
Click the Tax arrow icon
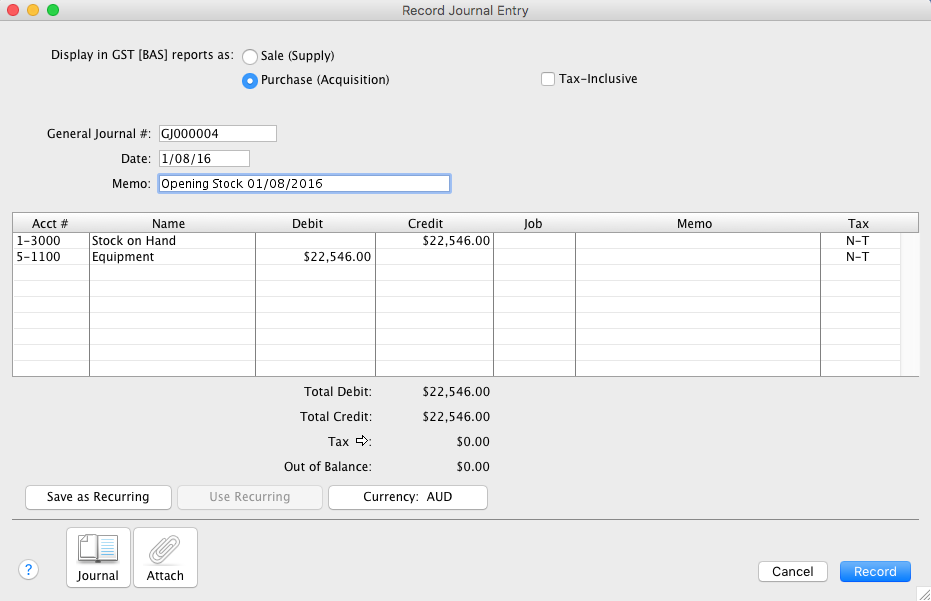(362, 441)
